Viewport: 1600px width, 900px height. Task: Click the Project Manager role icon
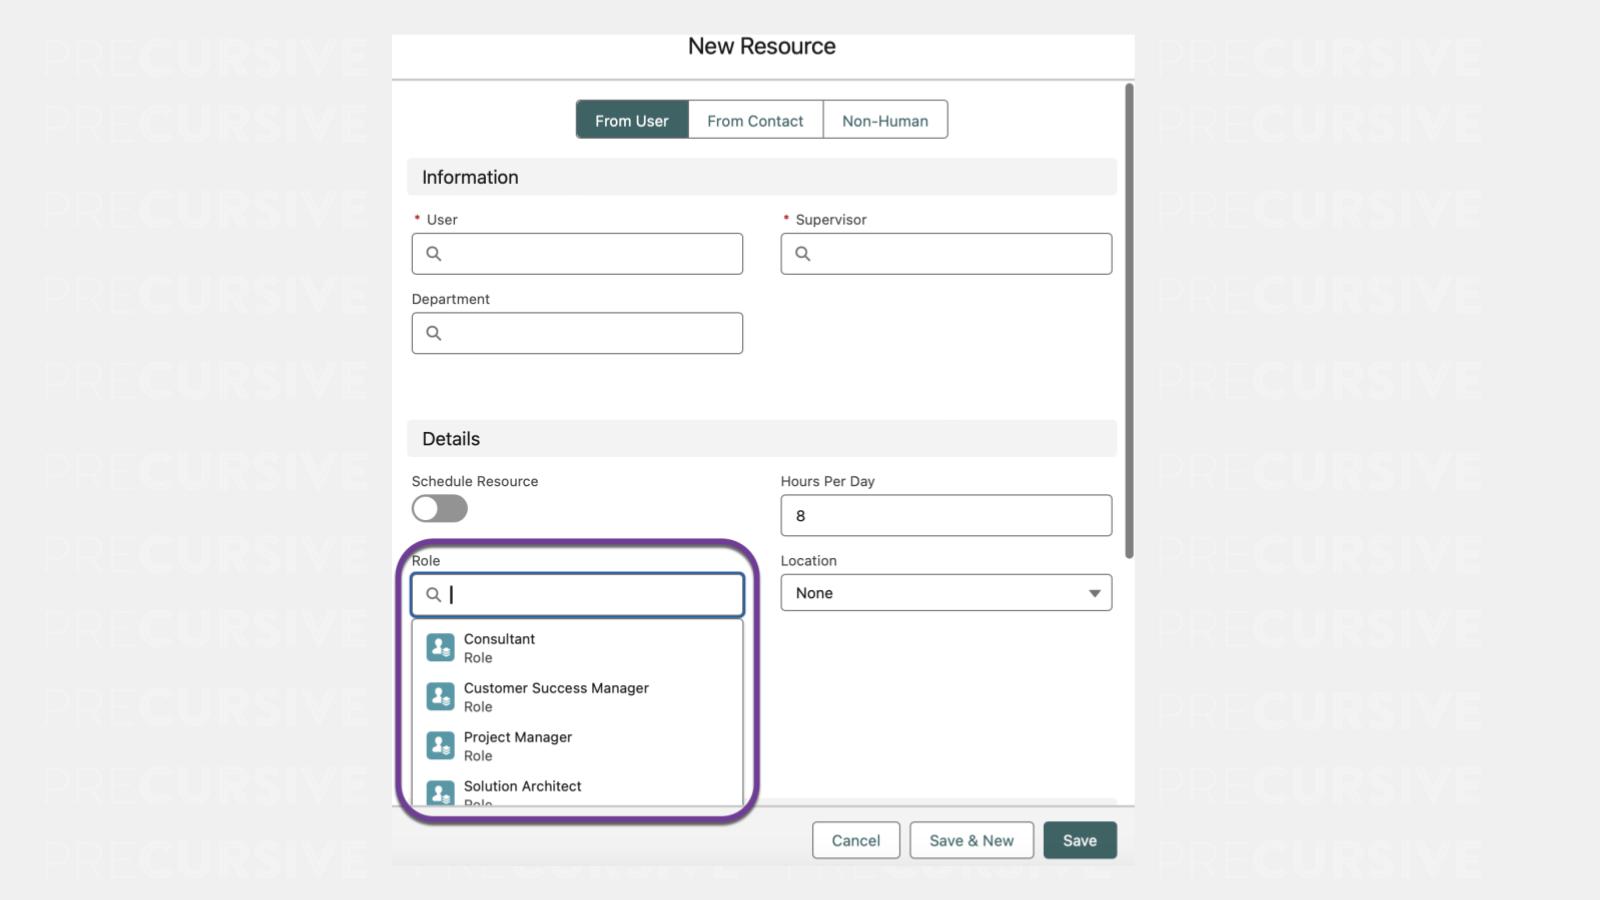(440, 746)
